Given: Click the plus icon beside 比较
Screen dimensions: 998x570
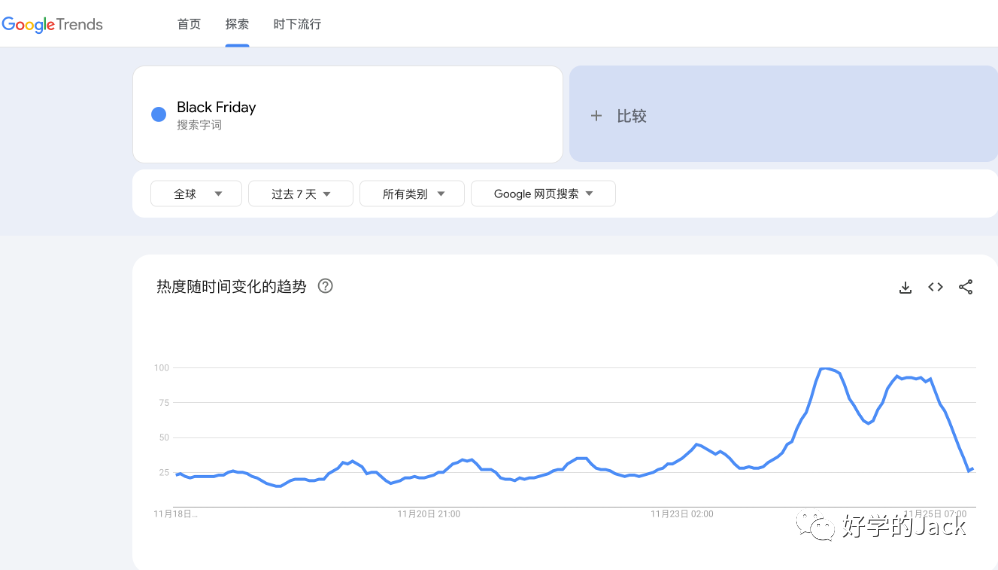Looking at the screenshot, I should (x=596, y=116).
